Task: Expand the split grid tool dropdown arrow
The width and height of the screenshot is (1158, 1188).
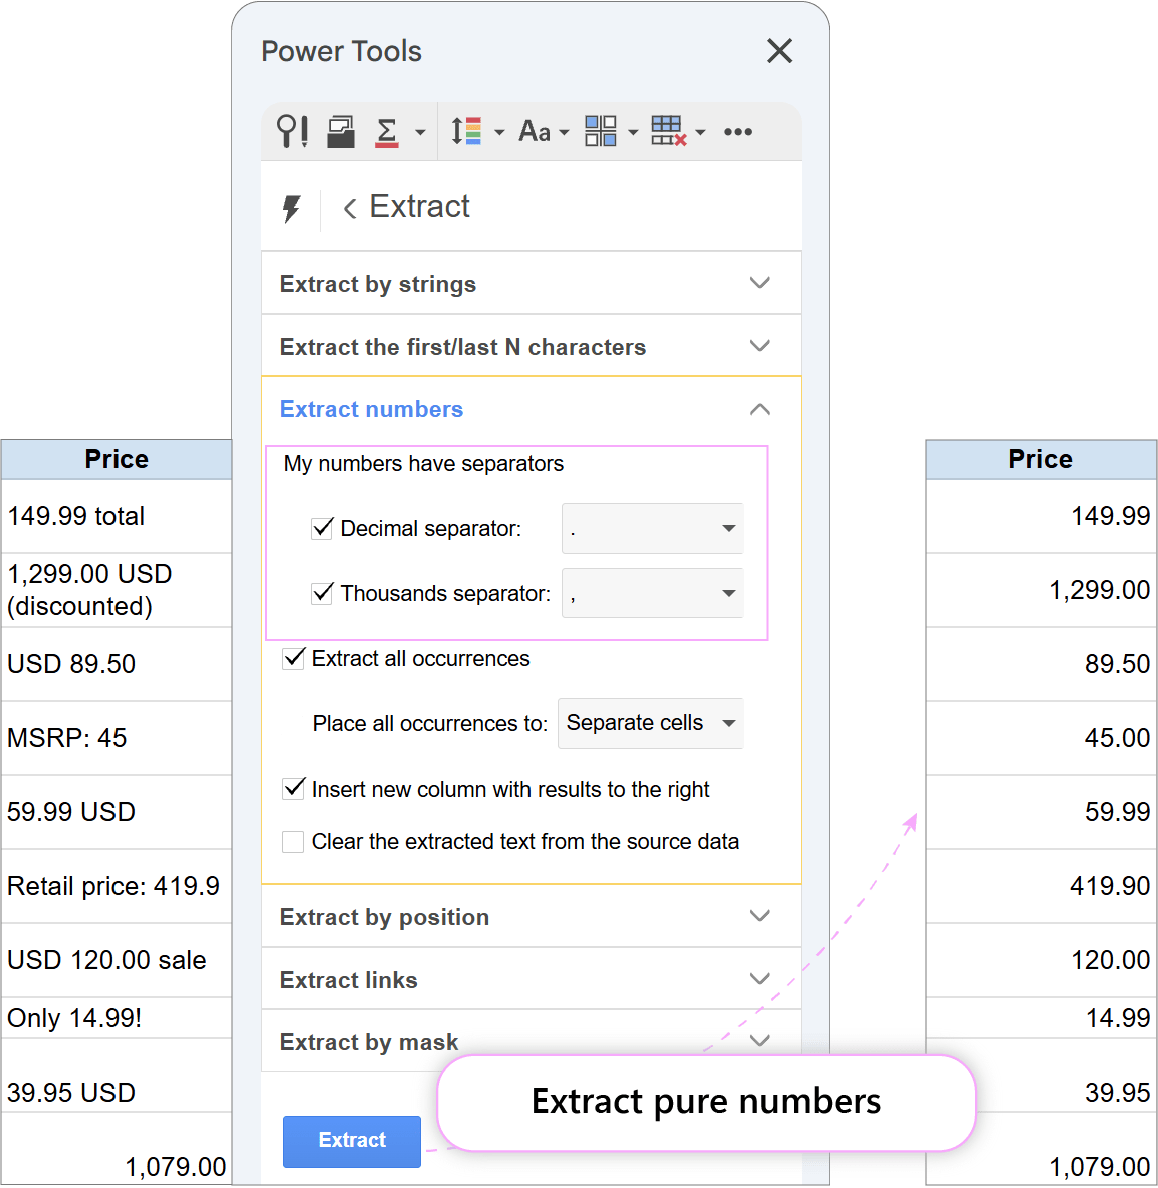Action: pos(633,133)
